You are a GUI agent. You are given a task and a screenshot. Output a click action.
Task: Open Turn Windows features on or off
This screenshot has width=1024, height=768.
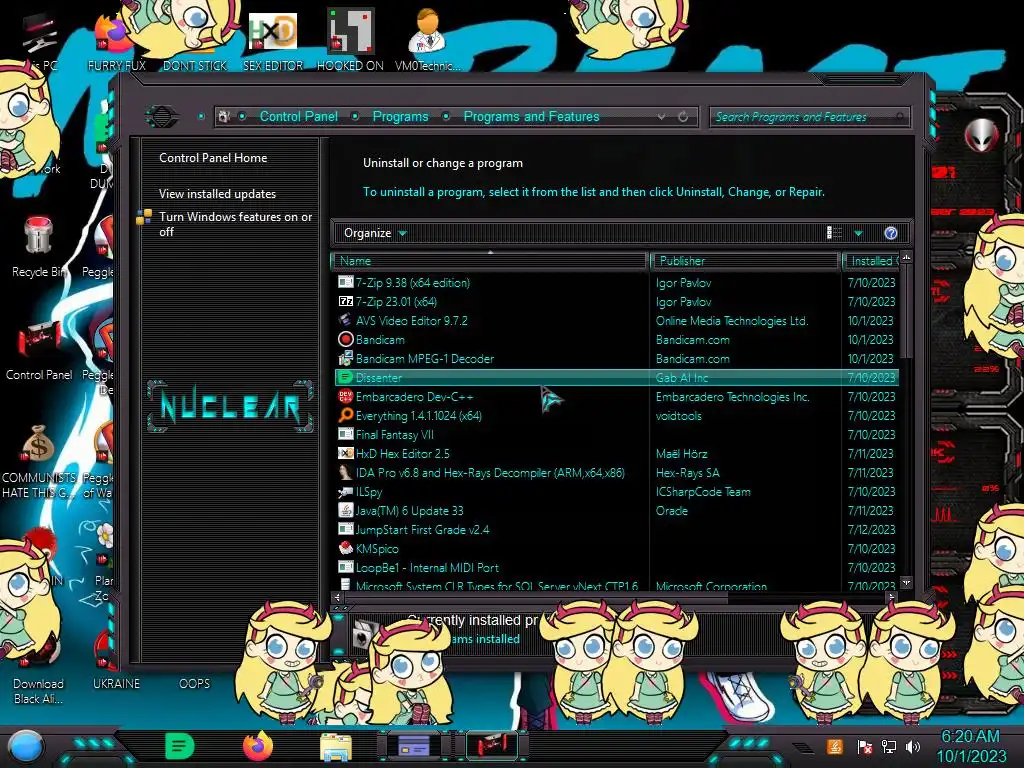(x=236, y=224)
